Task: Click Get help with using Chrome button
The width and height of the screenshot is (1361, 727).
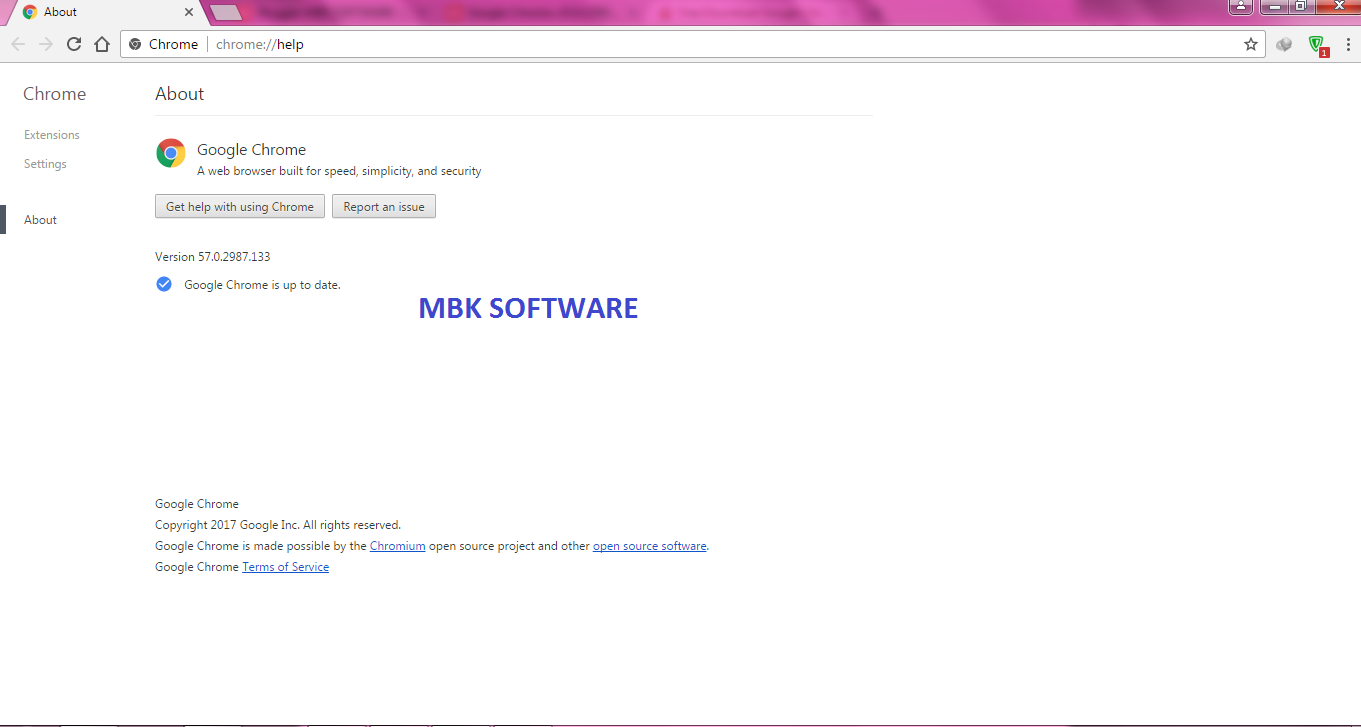Action: click(x=240, y=207)
